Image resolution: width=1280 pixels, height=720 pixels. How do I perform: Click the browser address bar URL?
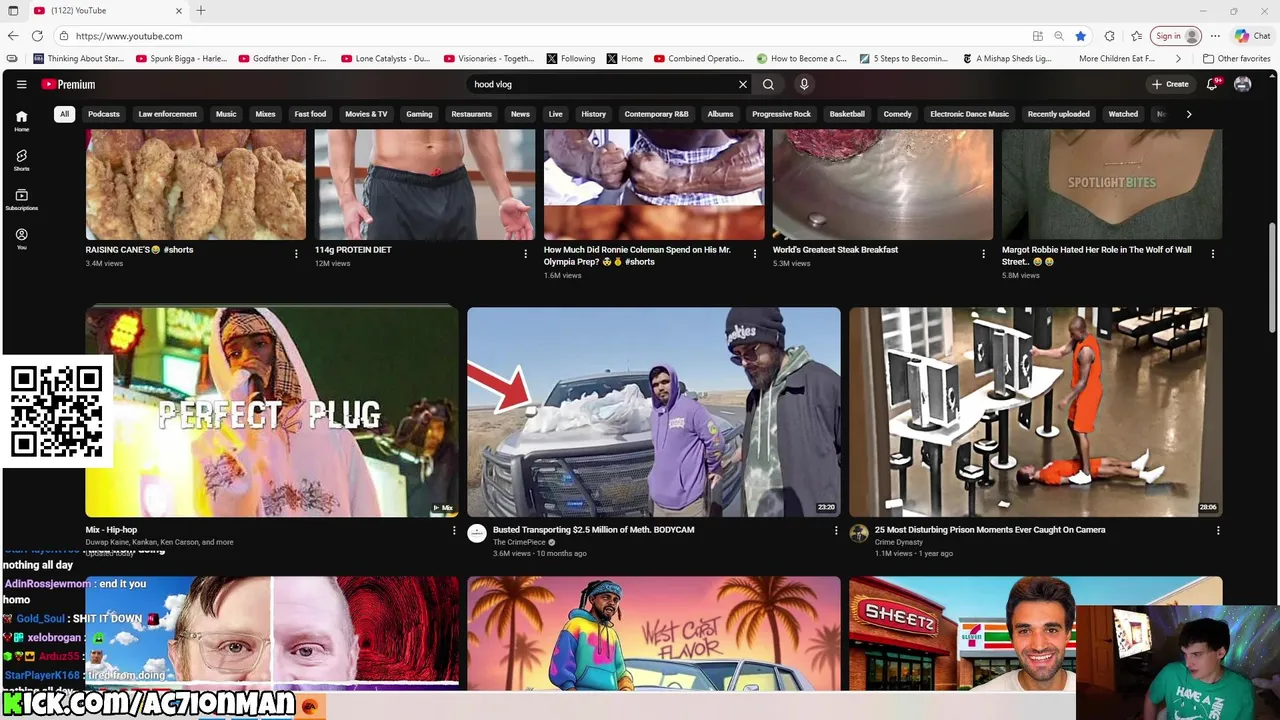click(x=129, y=36)
